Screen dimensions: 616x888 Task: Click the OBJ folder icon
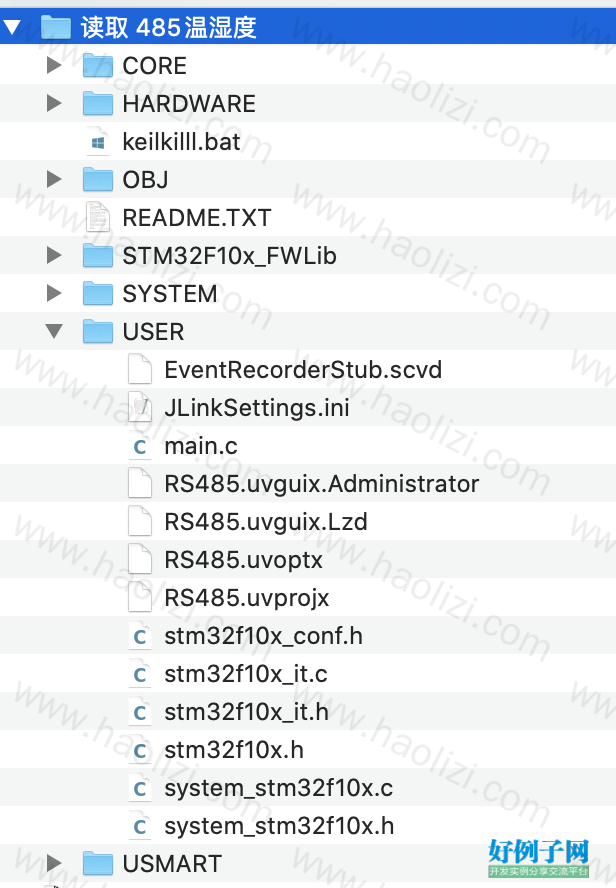[x=97, y=180]
